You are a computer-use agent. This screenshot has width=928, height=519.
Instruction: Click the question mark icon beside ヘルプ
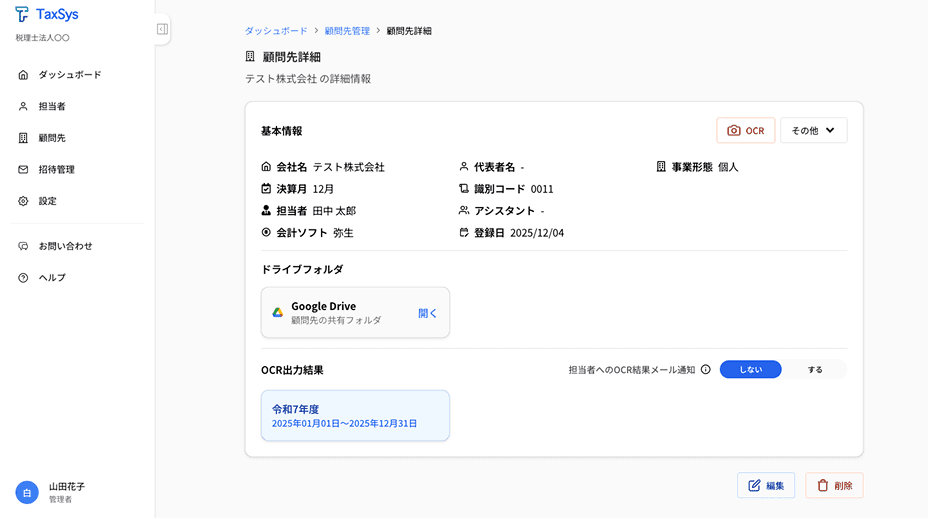[x=23, y=278]
